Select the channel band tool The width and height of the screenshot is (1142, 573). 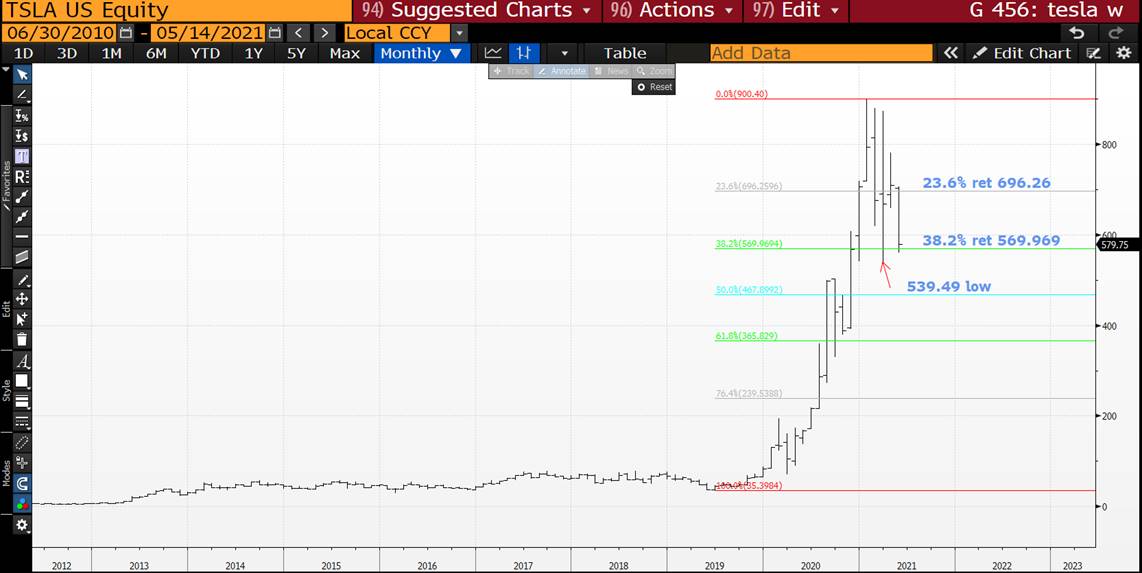[23, 256]
